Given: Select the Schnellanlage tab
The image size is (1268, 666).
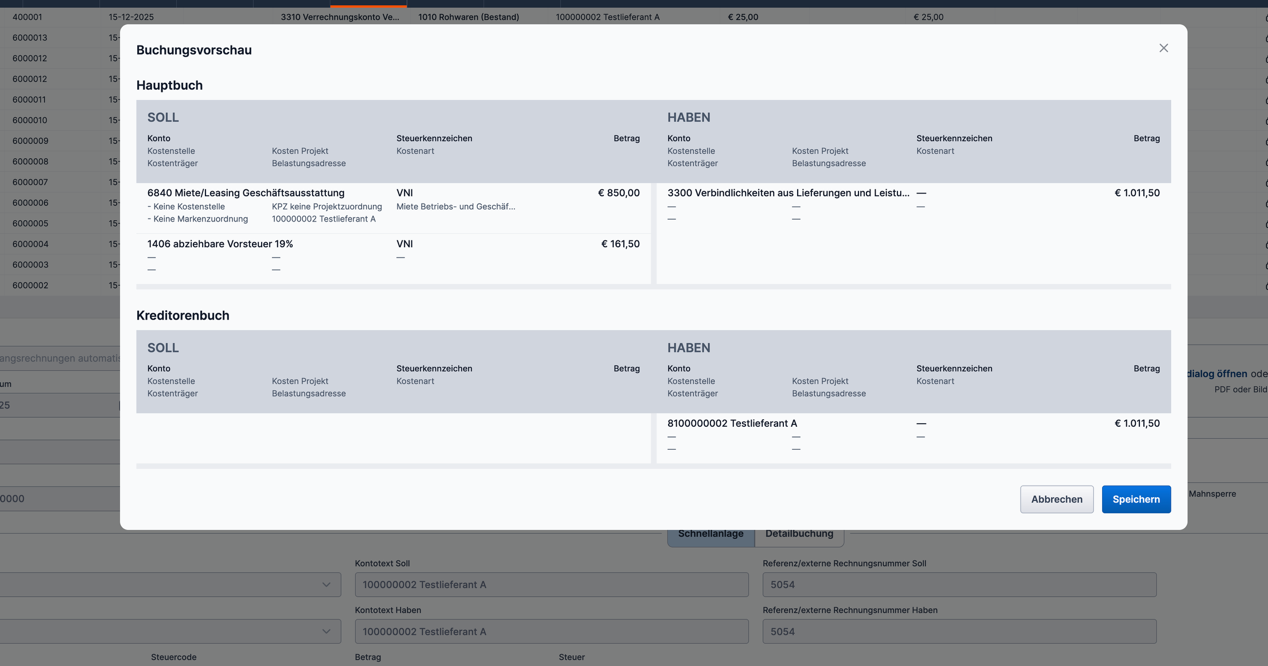Looking at the screenshot, I should point(710,535).
